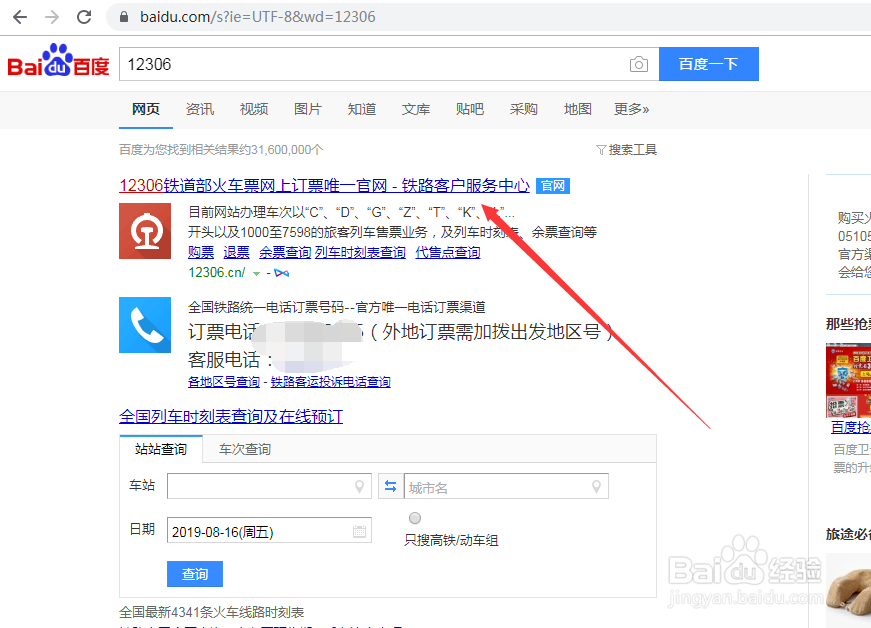
Task: Click the camera image-search icon
Action: [x=639, y=64]
